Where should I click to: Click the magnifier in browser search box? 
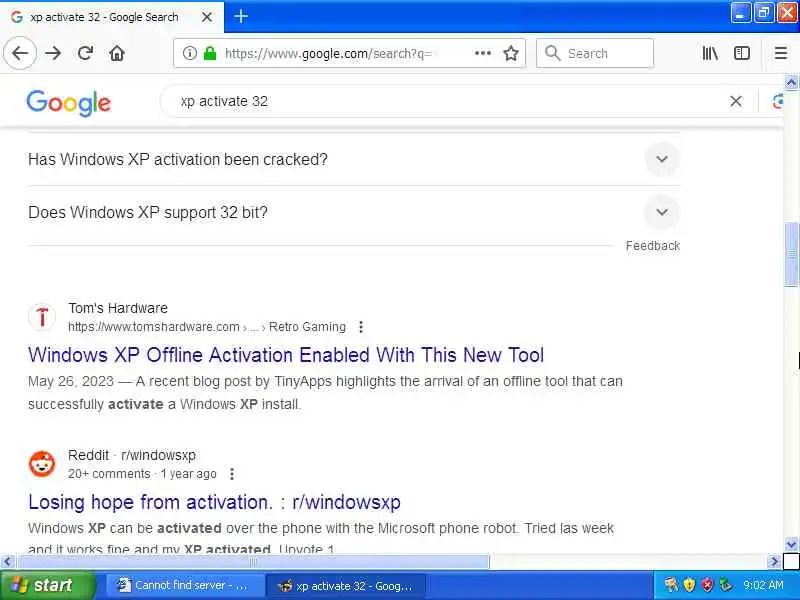552,53
